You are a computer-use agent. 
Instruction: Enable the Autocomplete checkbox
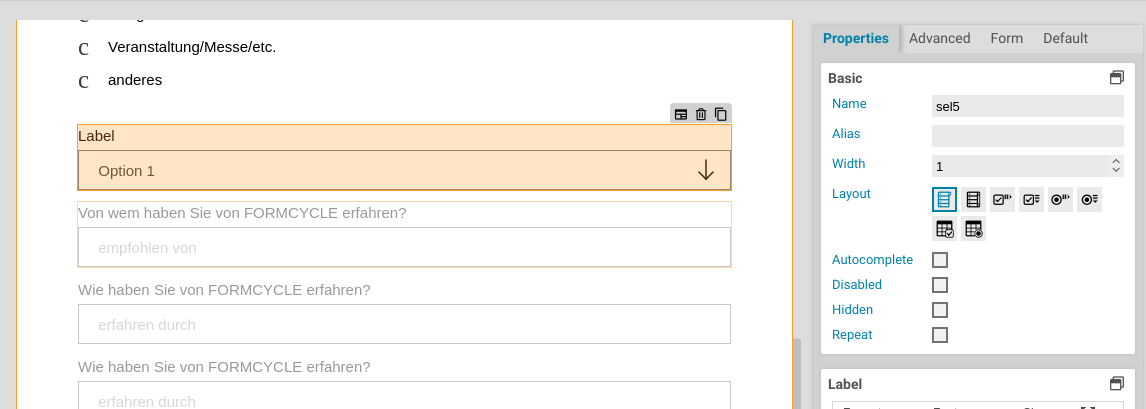coord(940,260)
